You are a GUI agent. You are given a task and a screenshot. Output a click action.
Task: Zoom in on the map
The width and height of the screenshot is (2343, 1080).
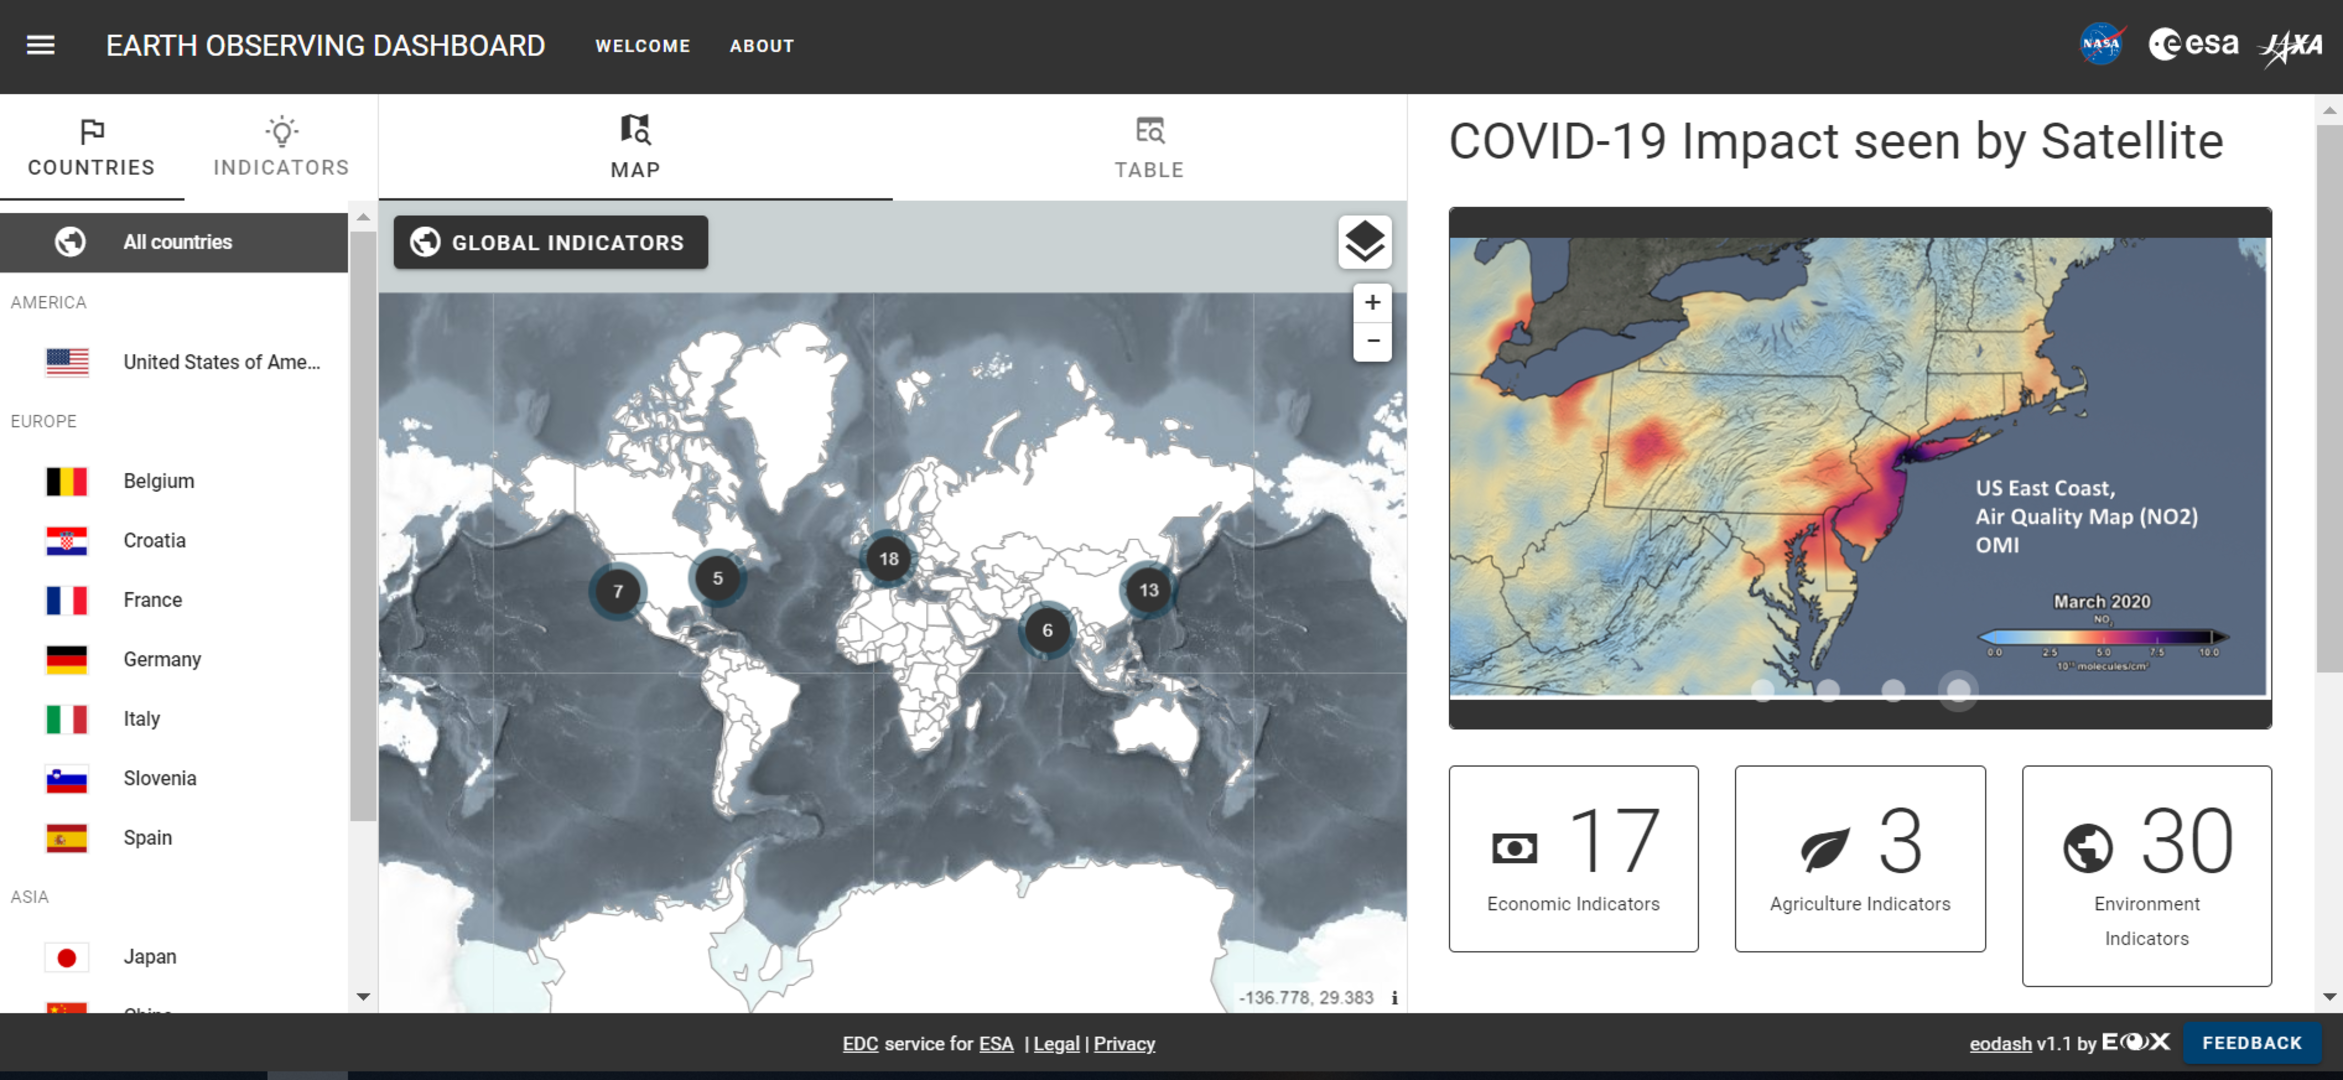pyautogui.click(x=1372, y=302)
